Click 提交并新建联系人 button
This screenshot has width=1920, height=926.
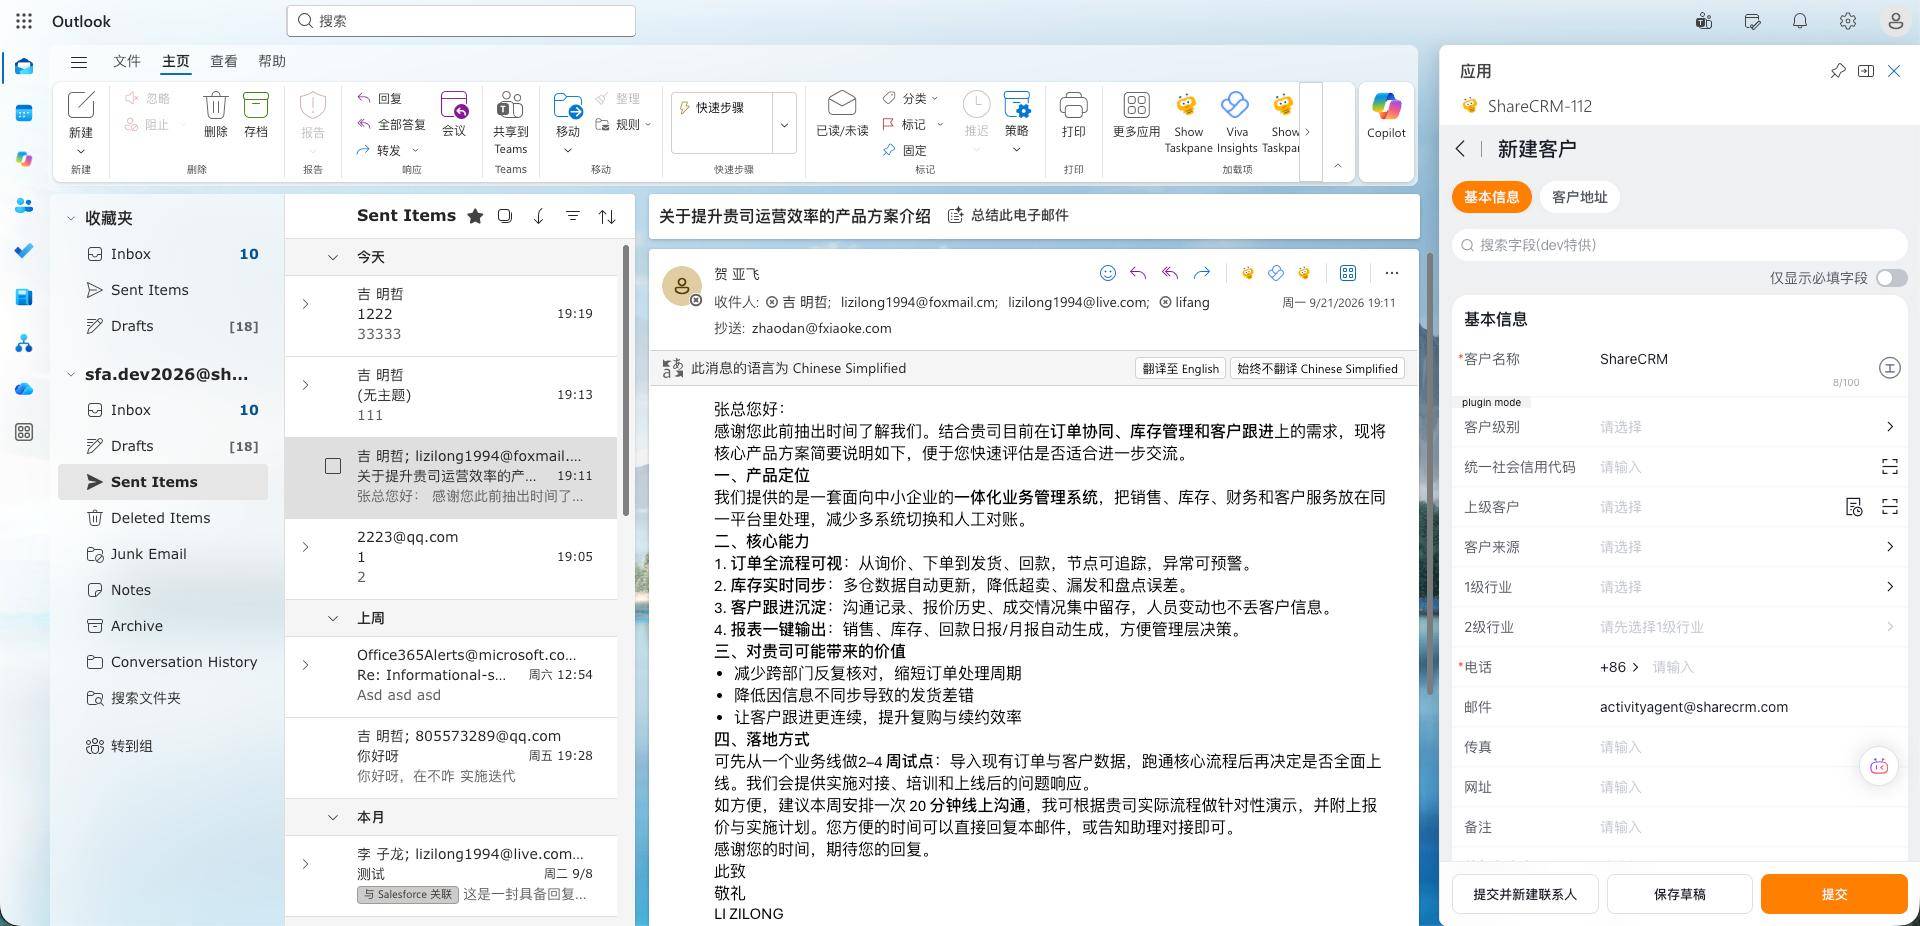coord(1524,894)
